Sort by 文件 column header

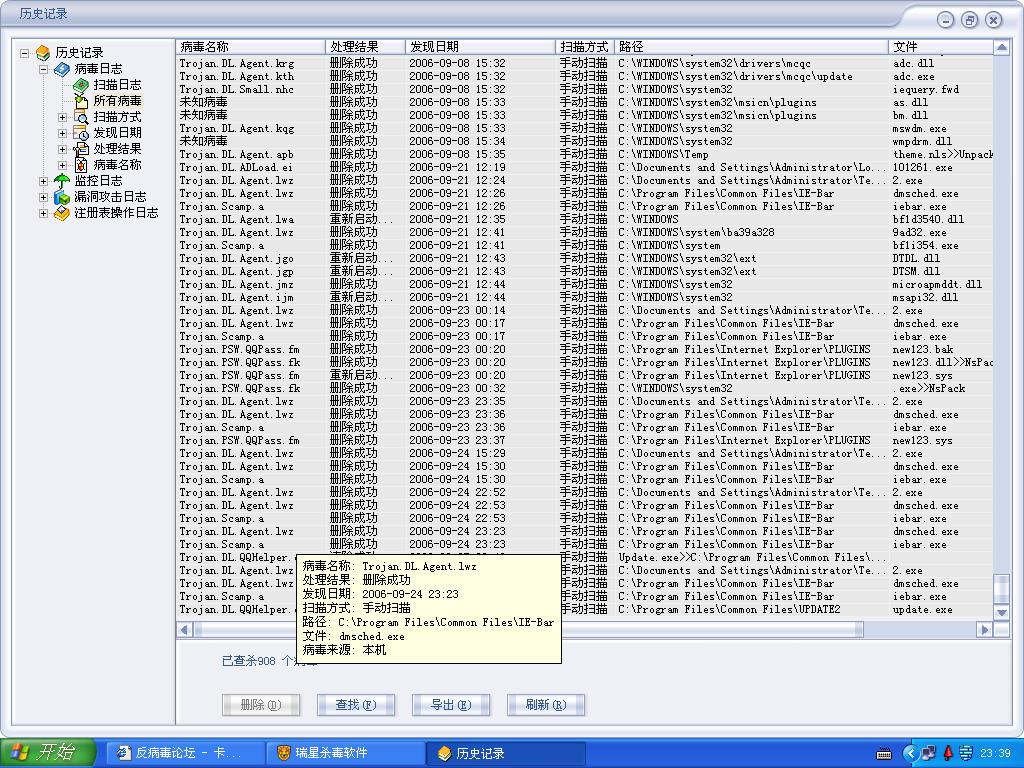[940, 47]
